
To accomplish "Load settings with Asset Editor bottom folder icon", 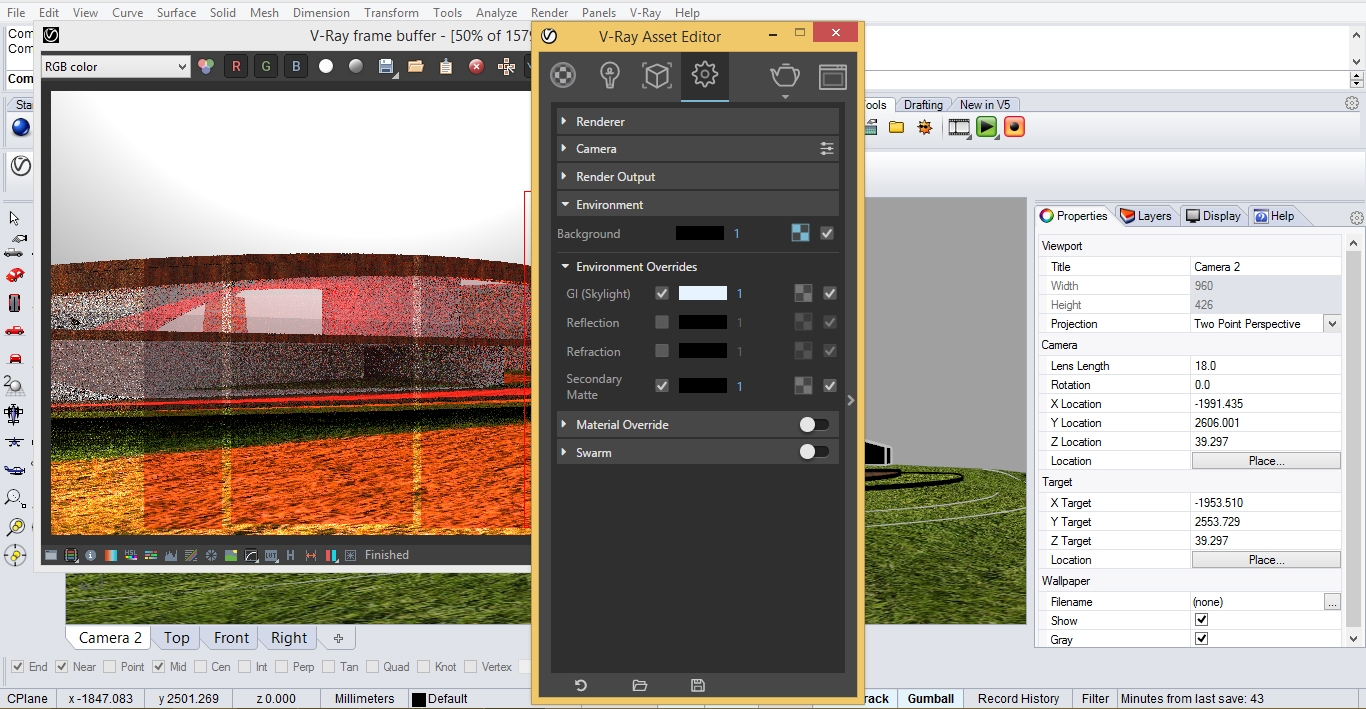I will [x=640, y=685].
